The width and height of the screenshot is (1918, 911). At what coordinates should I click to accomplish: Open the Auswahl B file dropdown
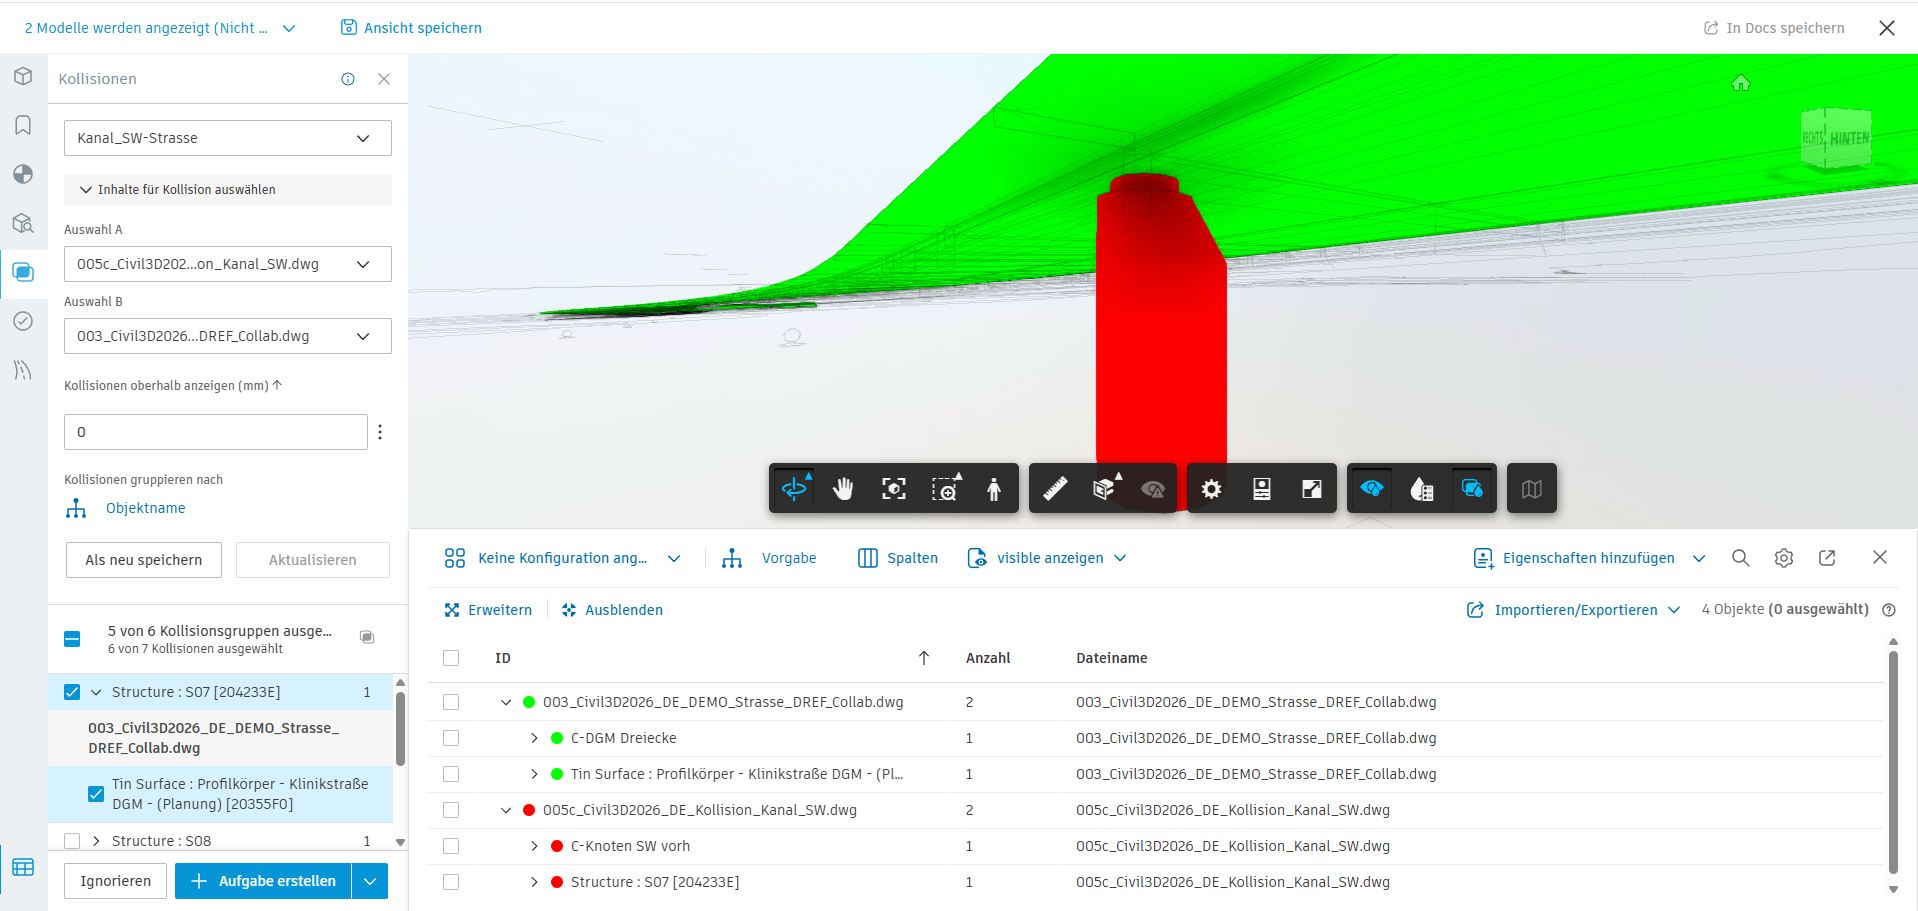pos(227,336)
